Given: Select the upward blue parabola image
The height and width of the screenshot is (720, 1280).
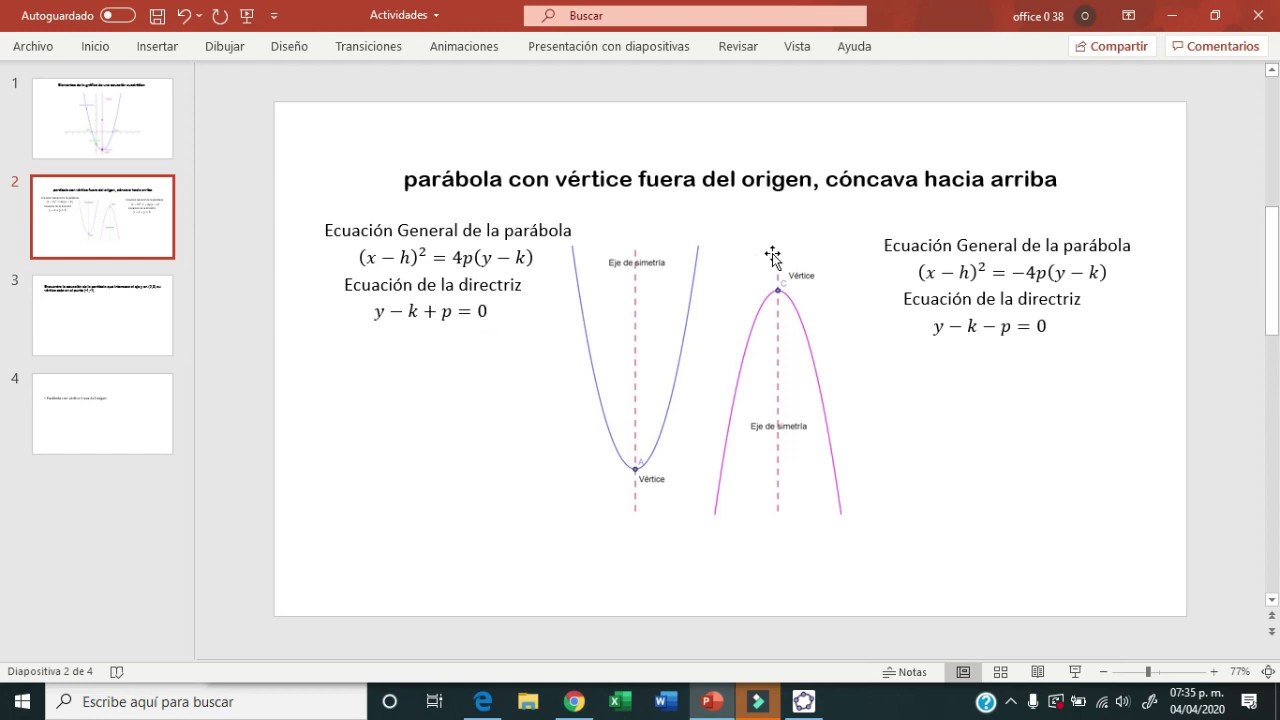Looking at the screenshot, I should (635, 378).
